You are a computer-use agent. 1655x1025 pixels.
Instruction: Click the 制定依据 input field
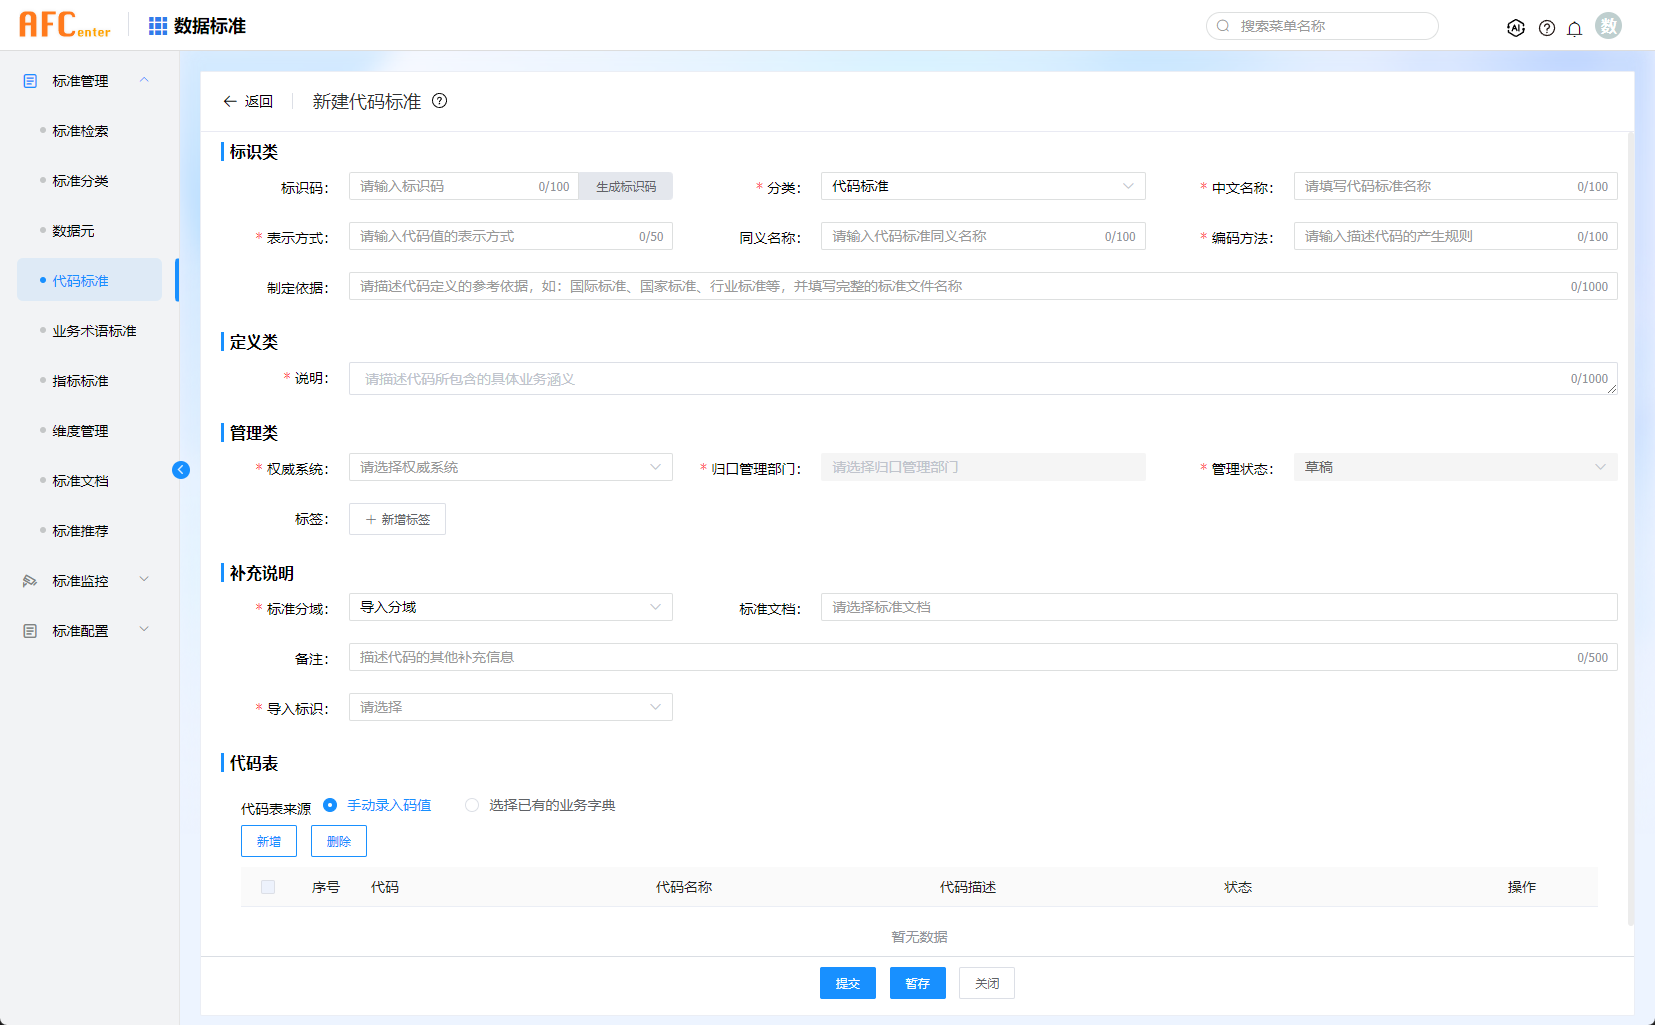tap(983, 286)
